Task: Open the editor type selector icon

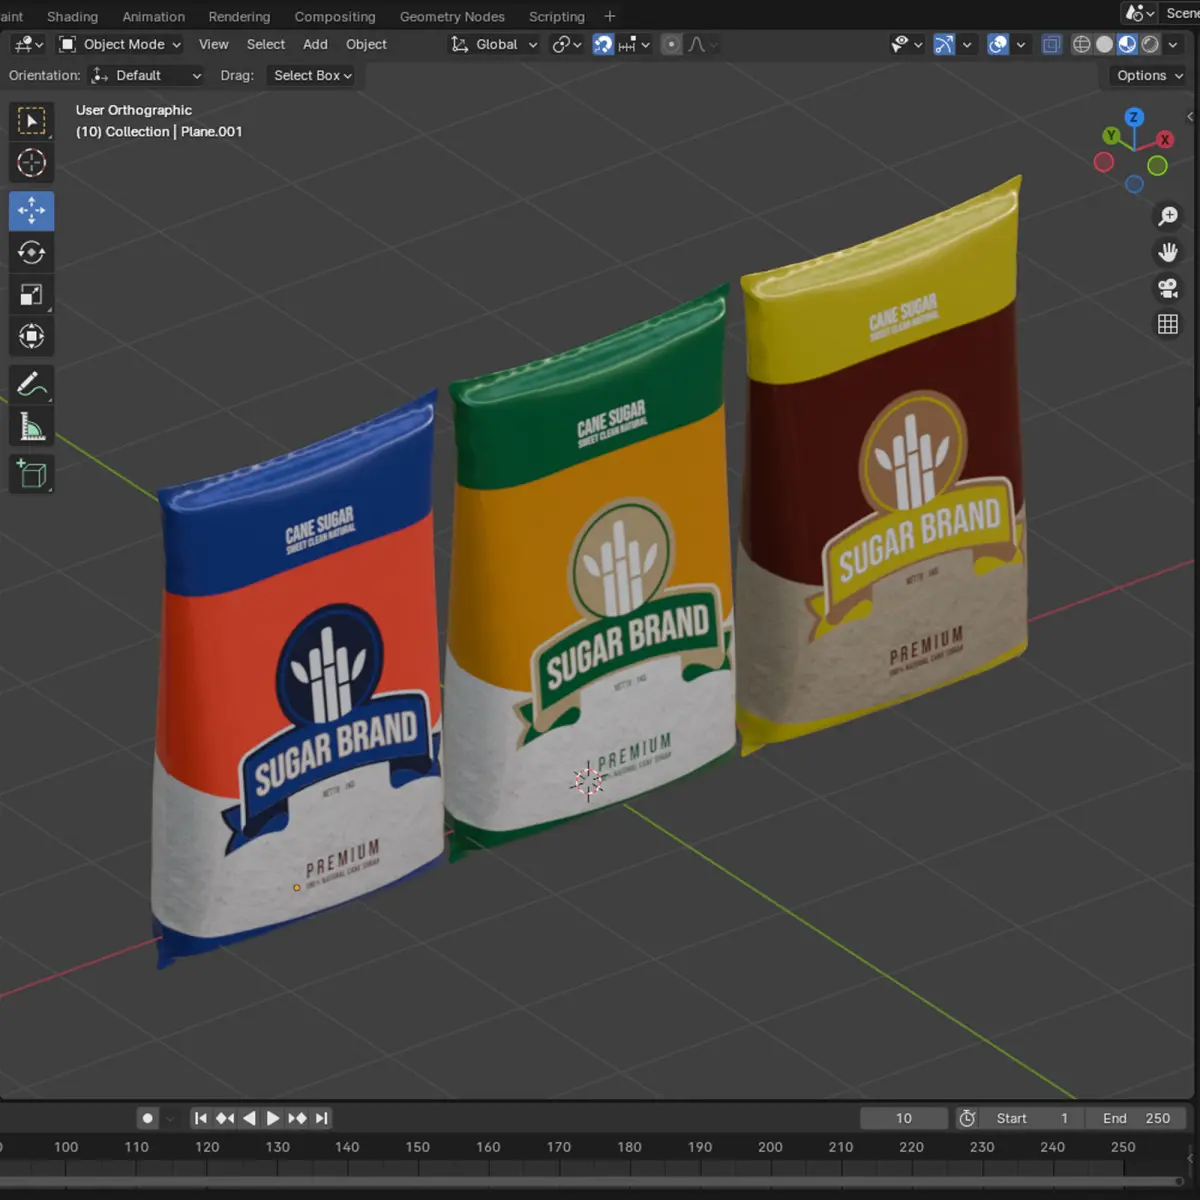Action: tap(28, 44)
